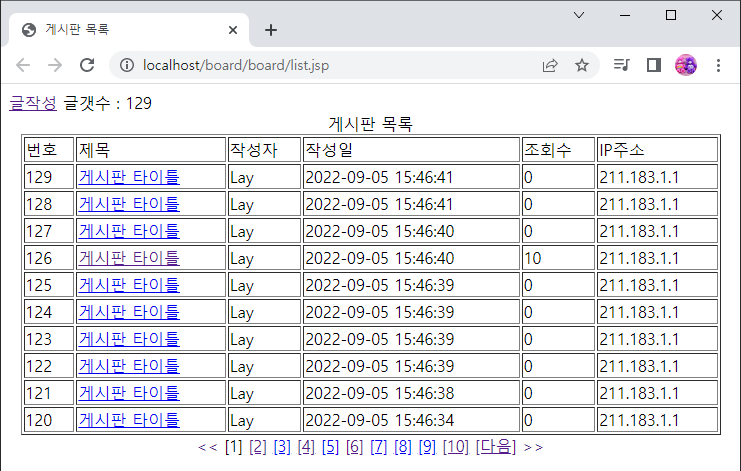
Task: Click IP 211.183.1.1 in row 123
Action: [639, 339]
